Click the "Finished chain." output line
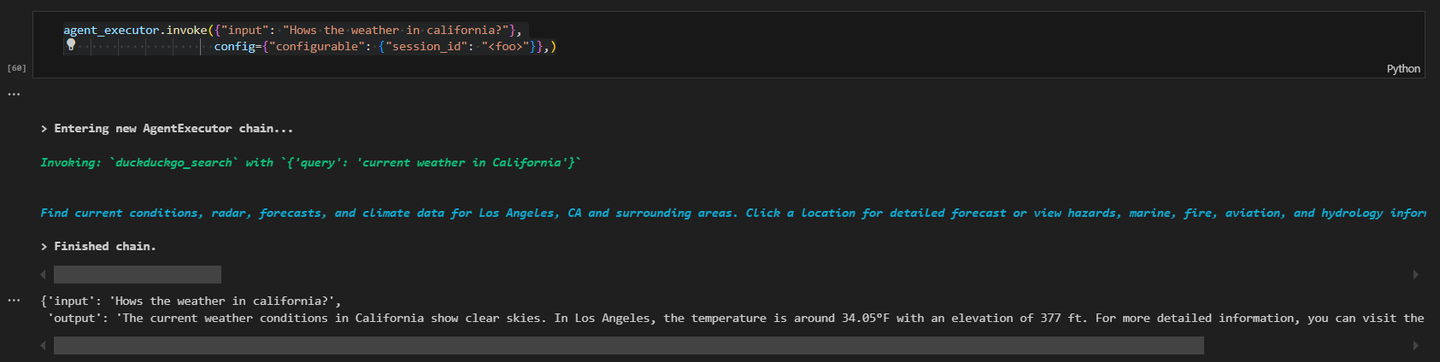 pos(98,246)
